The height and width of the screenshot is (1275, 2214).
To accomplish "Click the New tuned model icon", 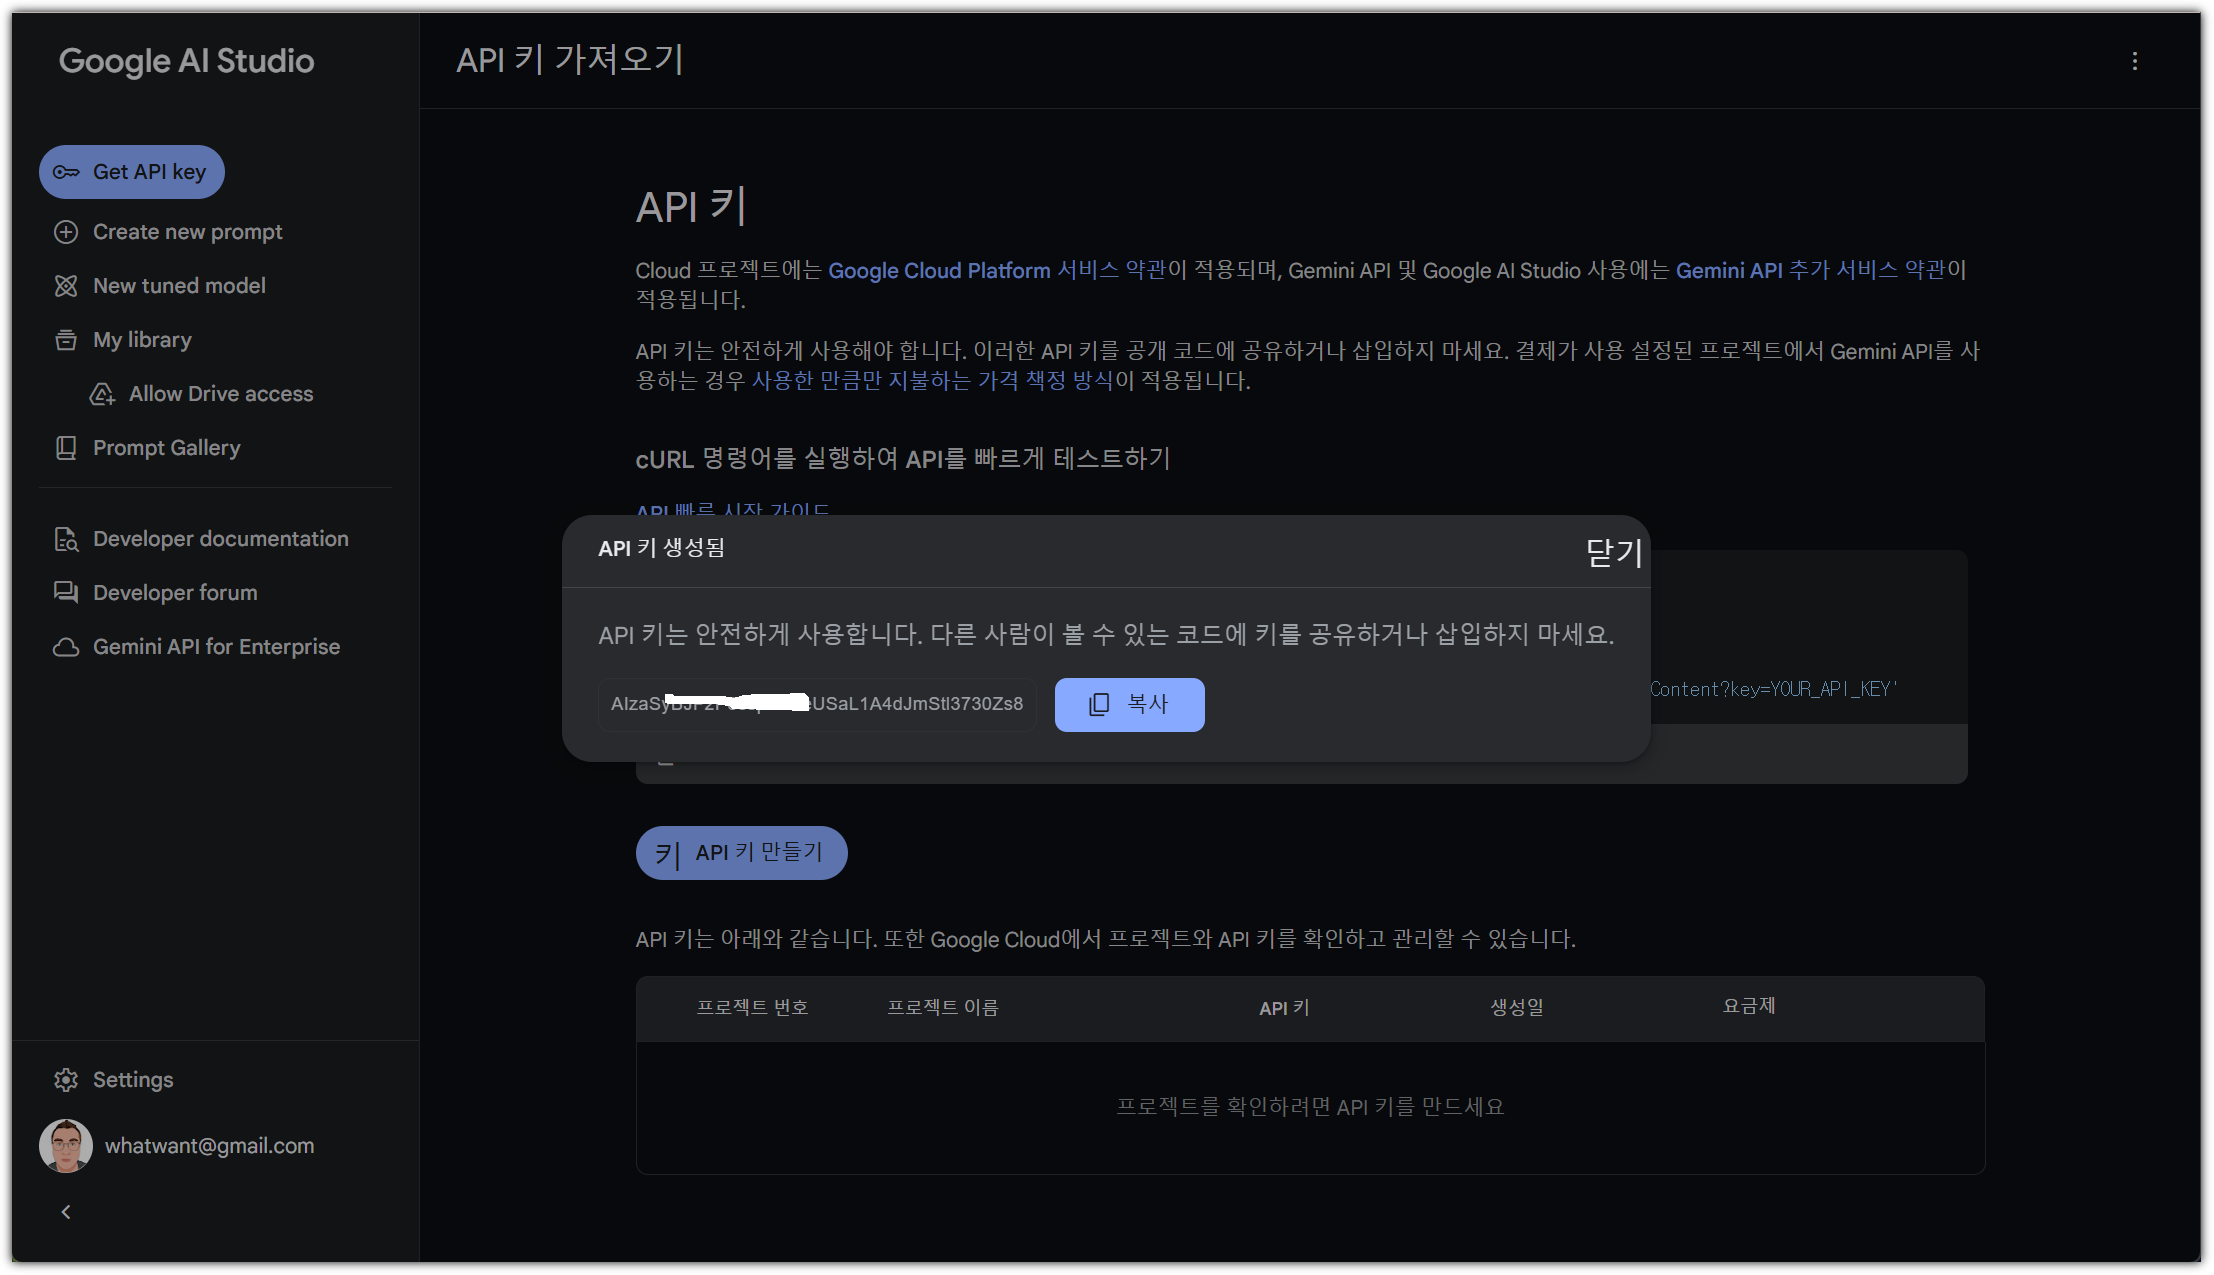I will tap(66, 286).
